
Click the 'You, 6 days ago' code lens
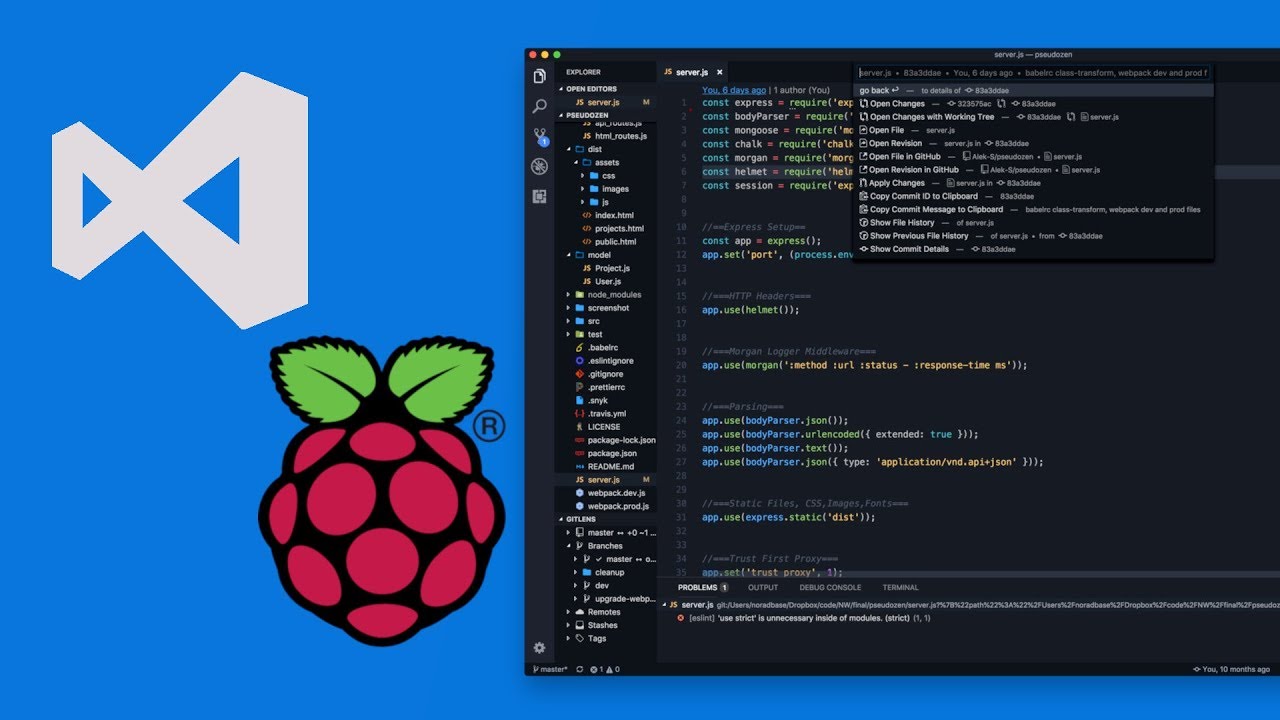[x=734, y=90]
